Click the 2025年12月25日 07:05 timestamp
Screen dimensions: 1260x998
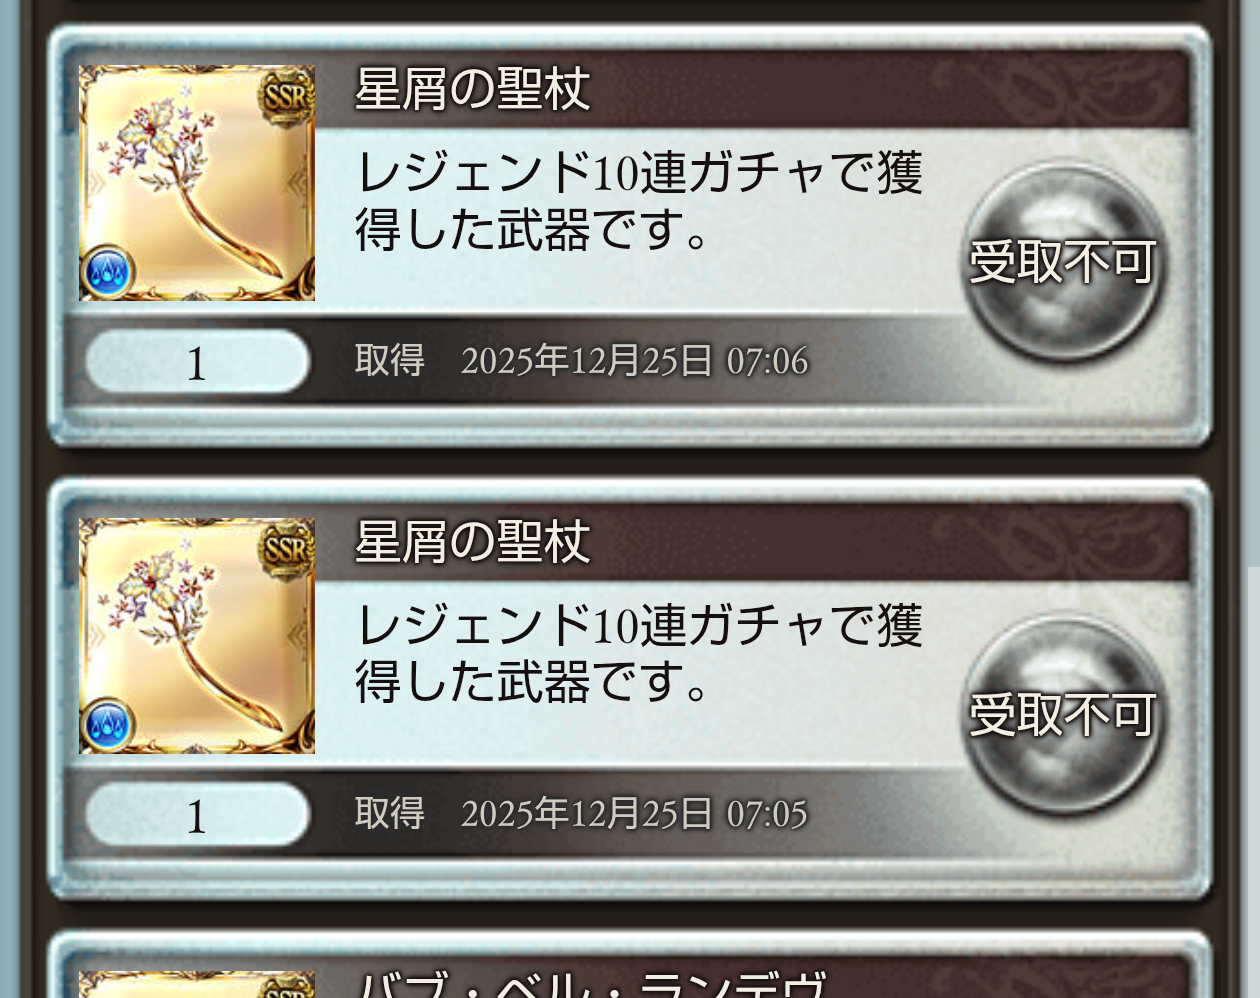(x=634, y=814)
